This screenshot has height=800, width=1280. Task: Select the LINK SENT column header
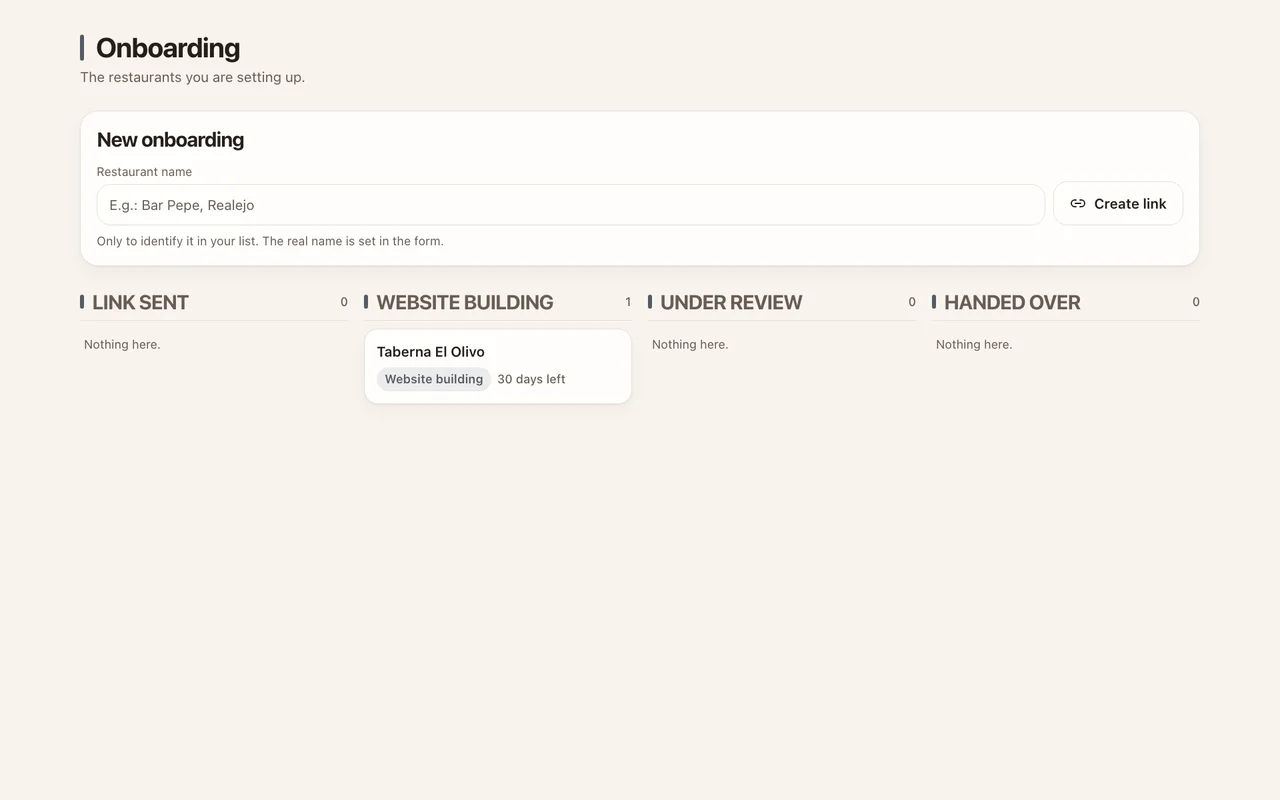[140, 302]
